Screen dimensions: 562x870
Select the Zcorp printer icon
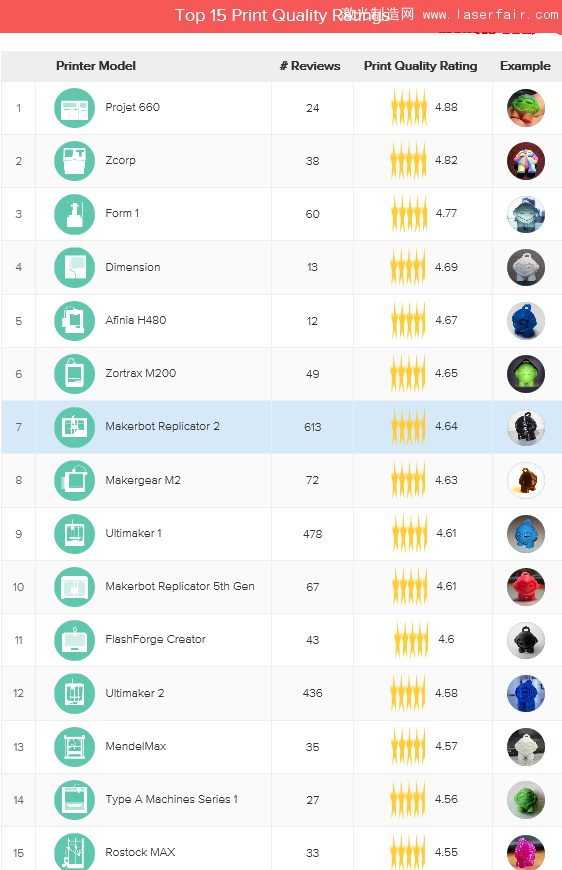click(x=74, y=161)
